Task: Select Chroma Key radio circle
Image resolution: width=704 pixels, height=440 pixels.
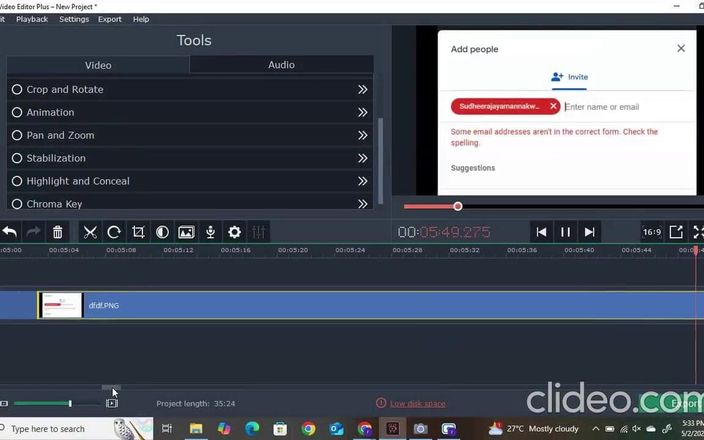Action: (x=17, y=204)
